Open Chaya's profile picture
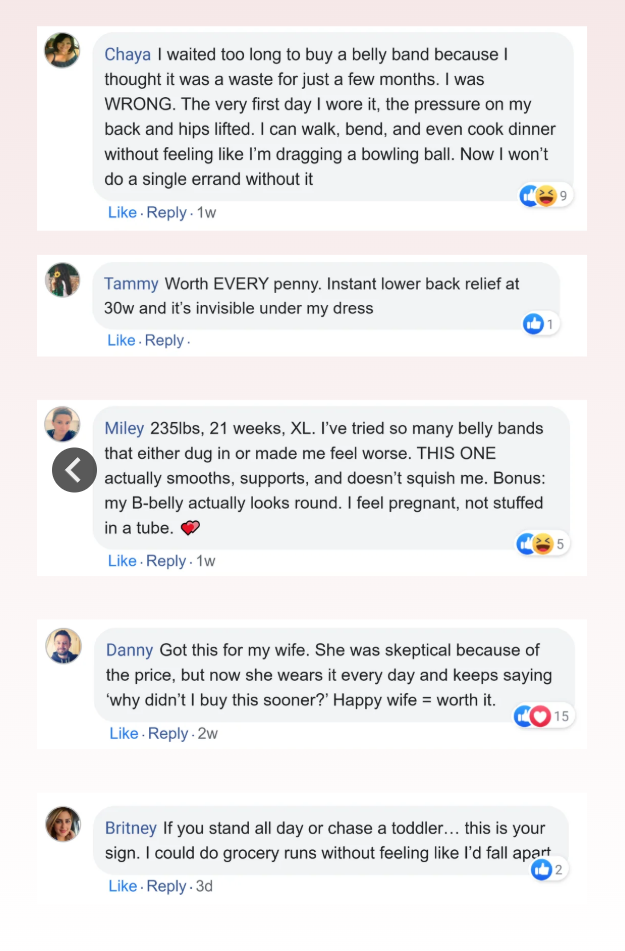The width and height of the screenshot is (625, 951). coord(62,50)
